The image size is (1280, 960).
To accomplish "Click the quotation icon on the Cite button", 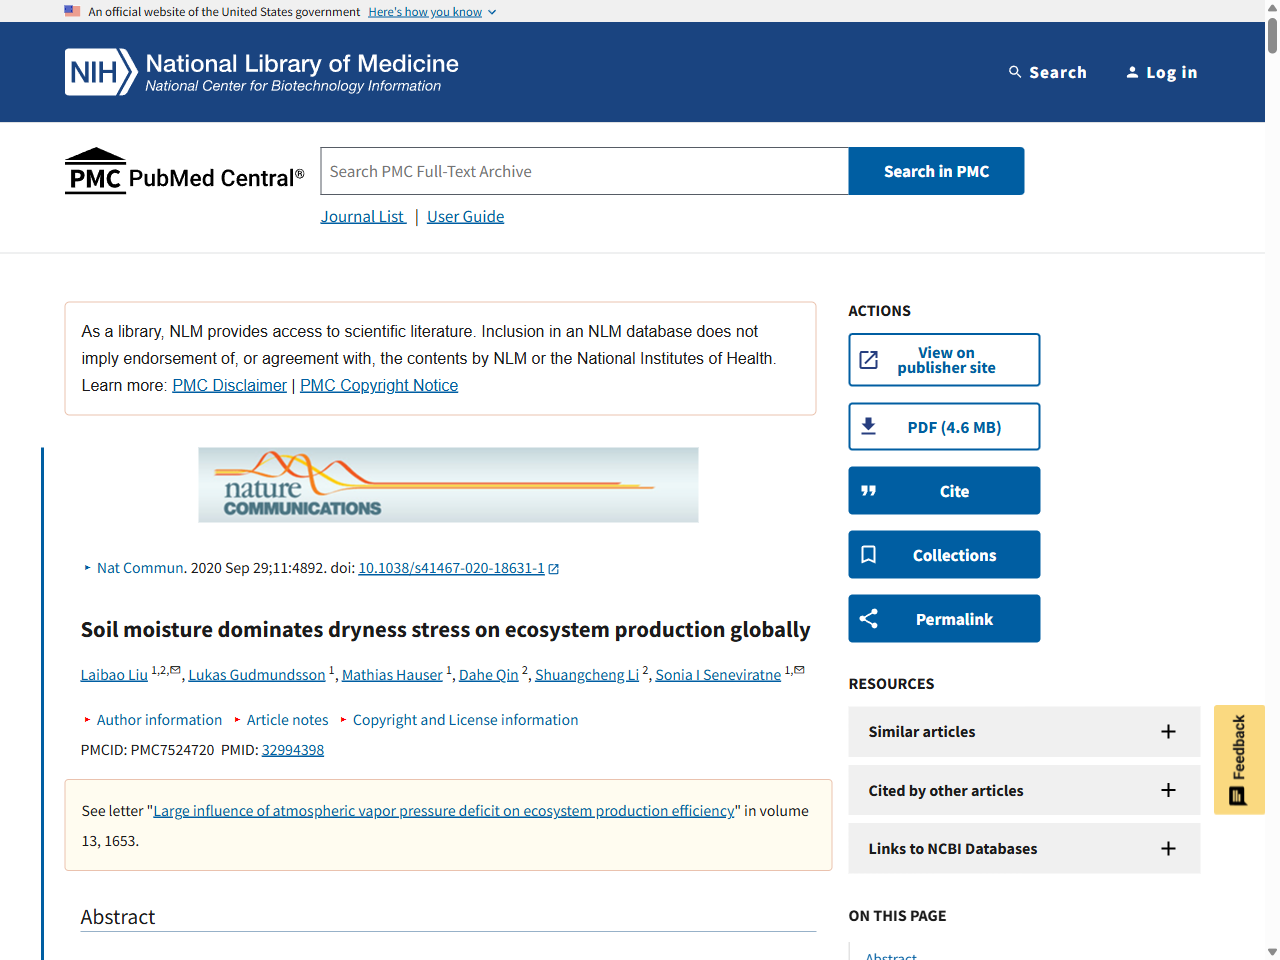I will [x=869, y=490].
